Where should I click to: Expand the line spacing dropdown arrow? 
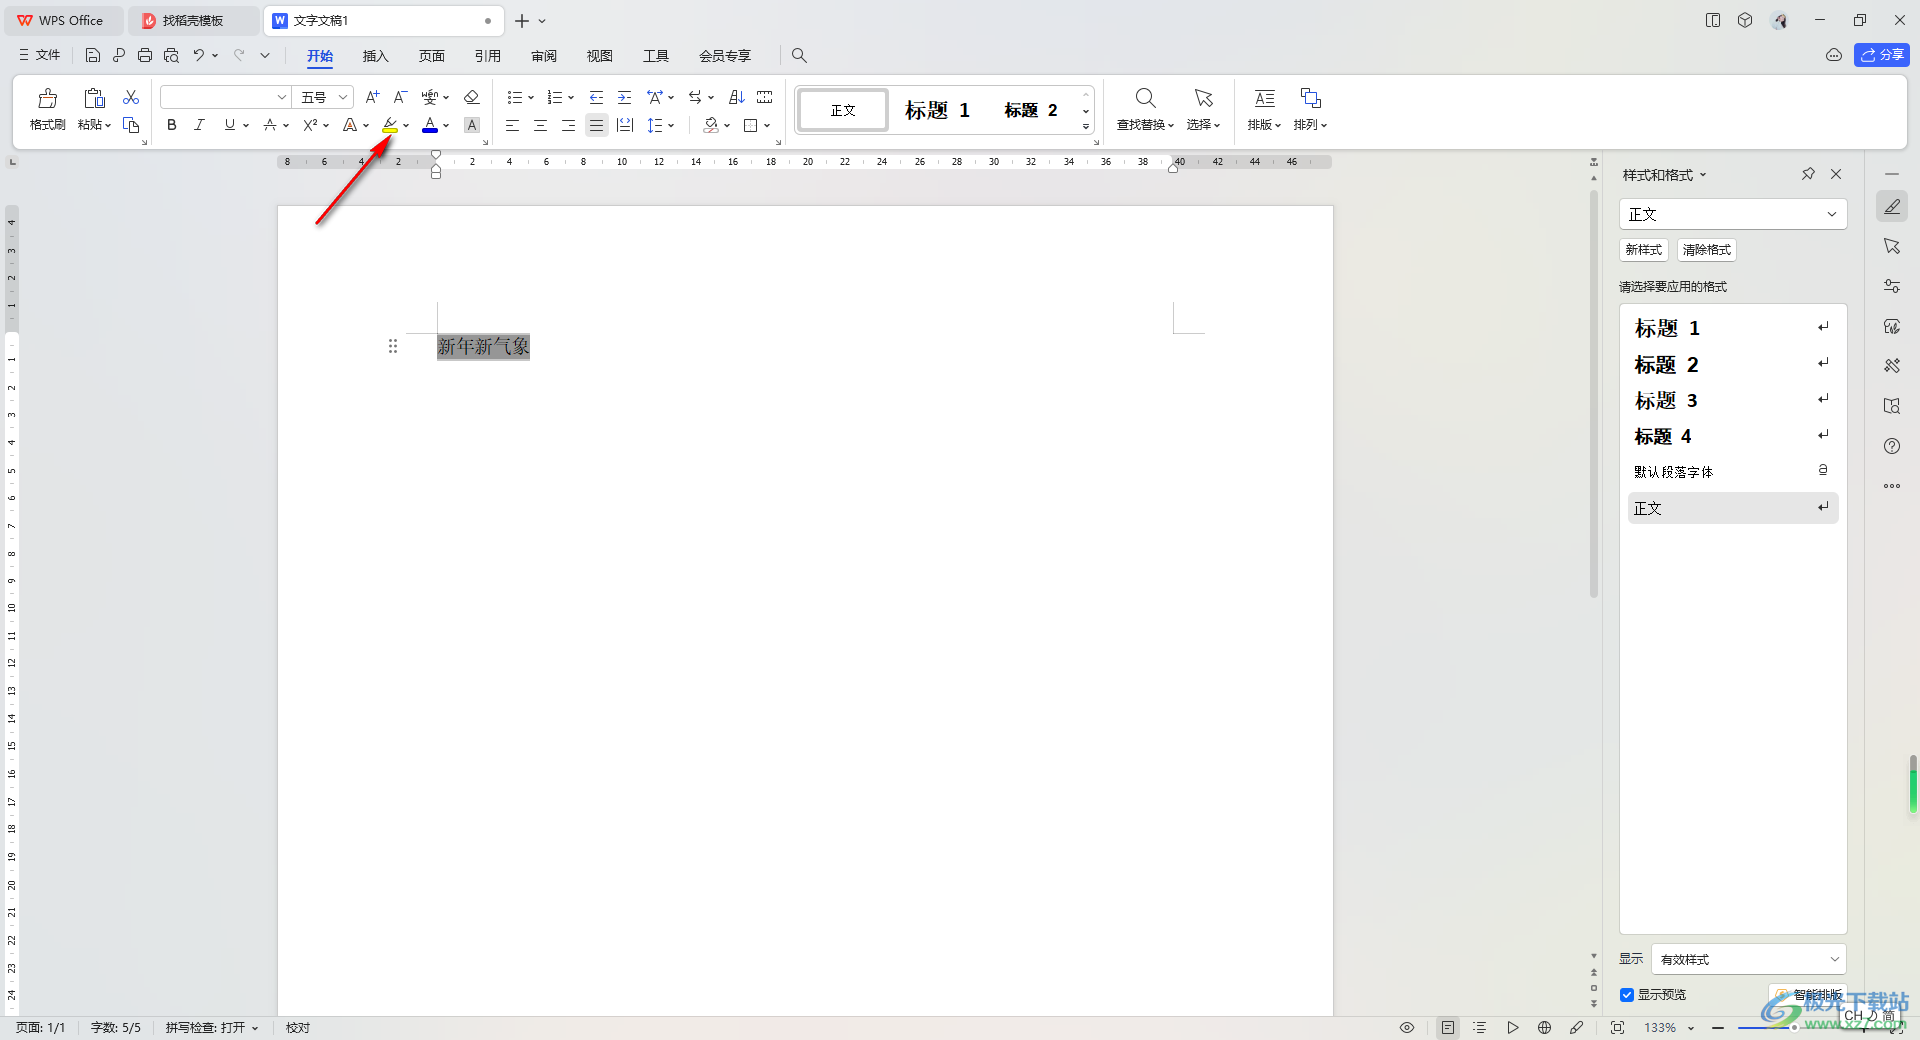671,126
